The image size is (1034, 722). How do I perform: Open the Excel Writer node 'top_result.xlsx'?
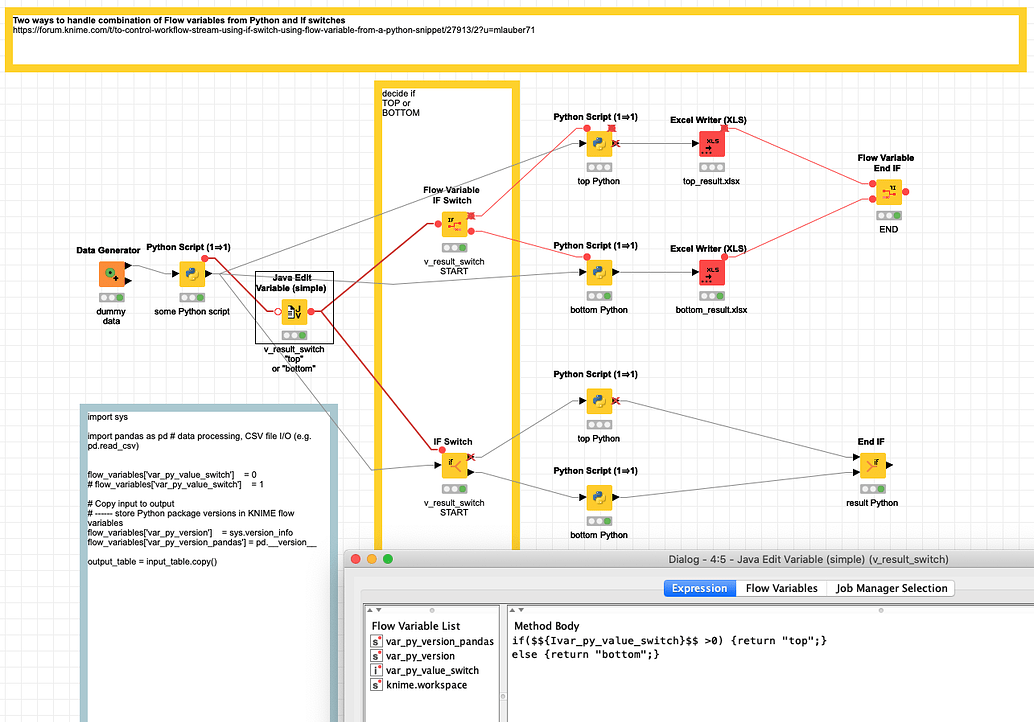click(711, 143)
